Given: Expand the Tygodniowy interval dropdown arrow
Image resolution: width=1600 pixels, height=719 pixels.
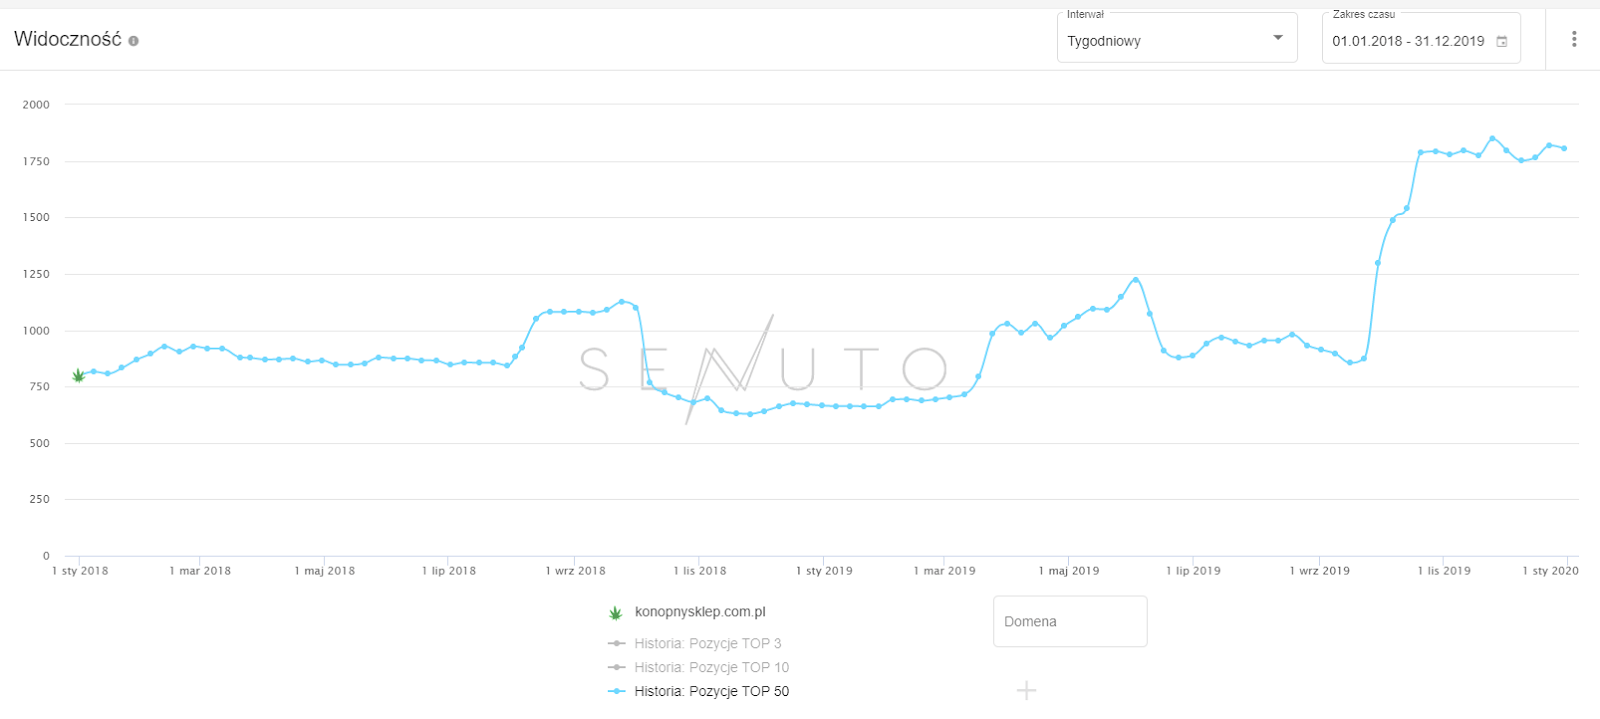Looking at the screenshot, I should [x=1277, y=38].
